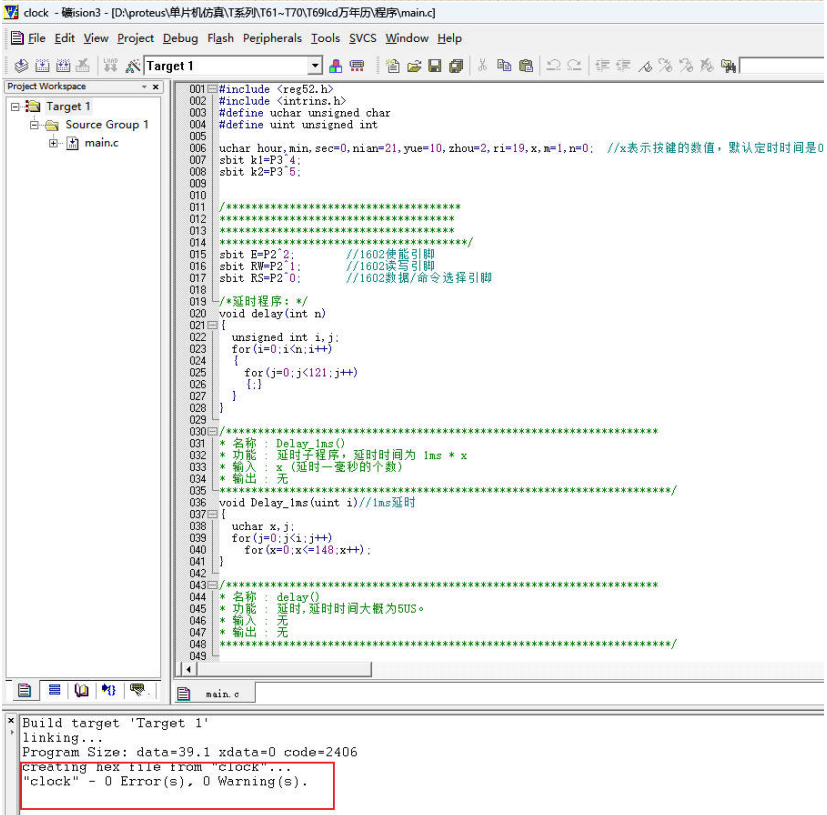Open the Debug menu
This screenshot has width=827, height=815.
[180, 38]
